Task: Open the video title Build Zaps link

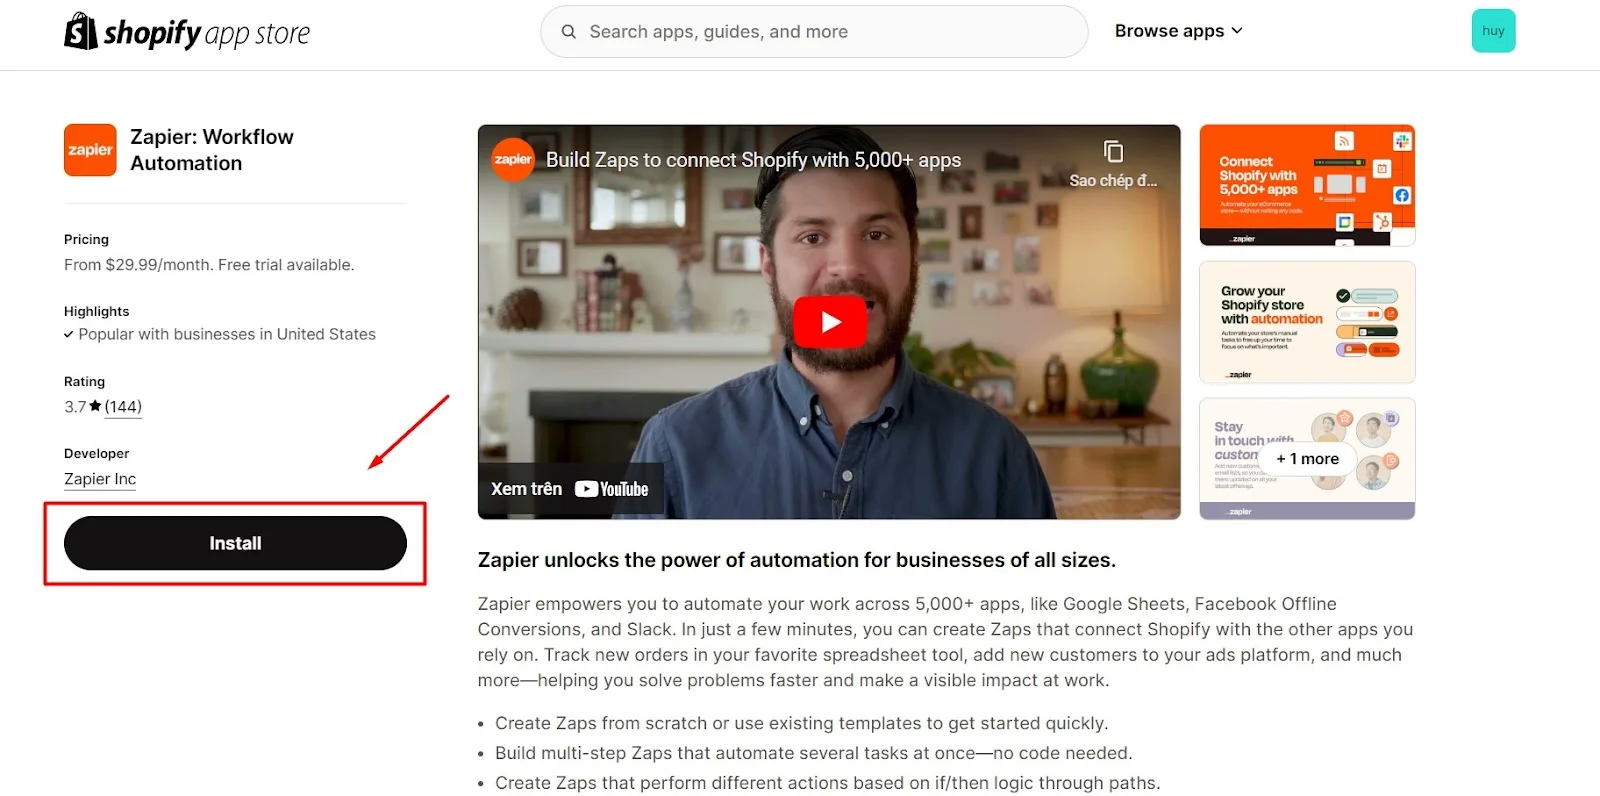Action: 753,160
